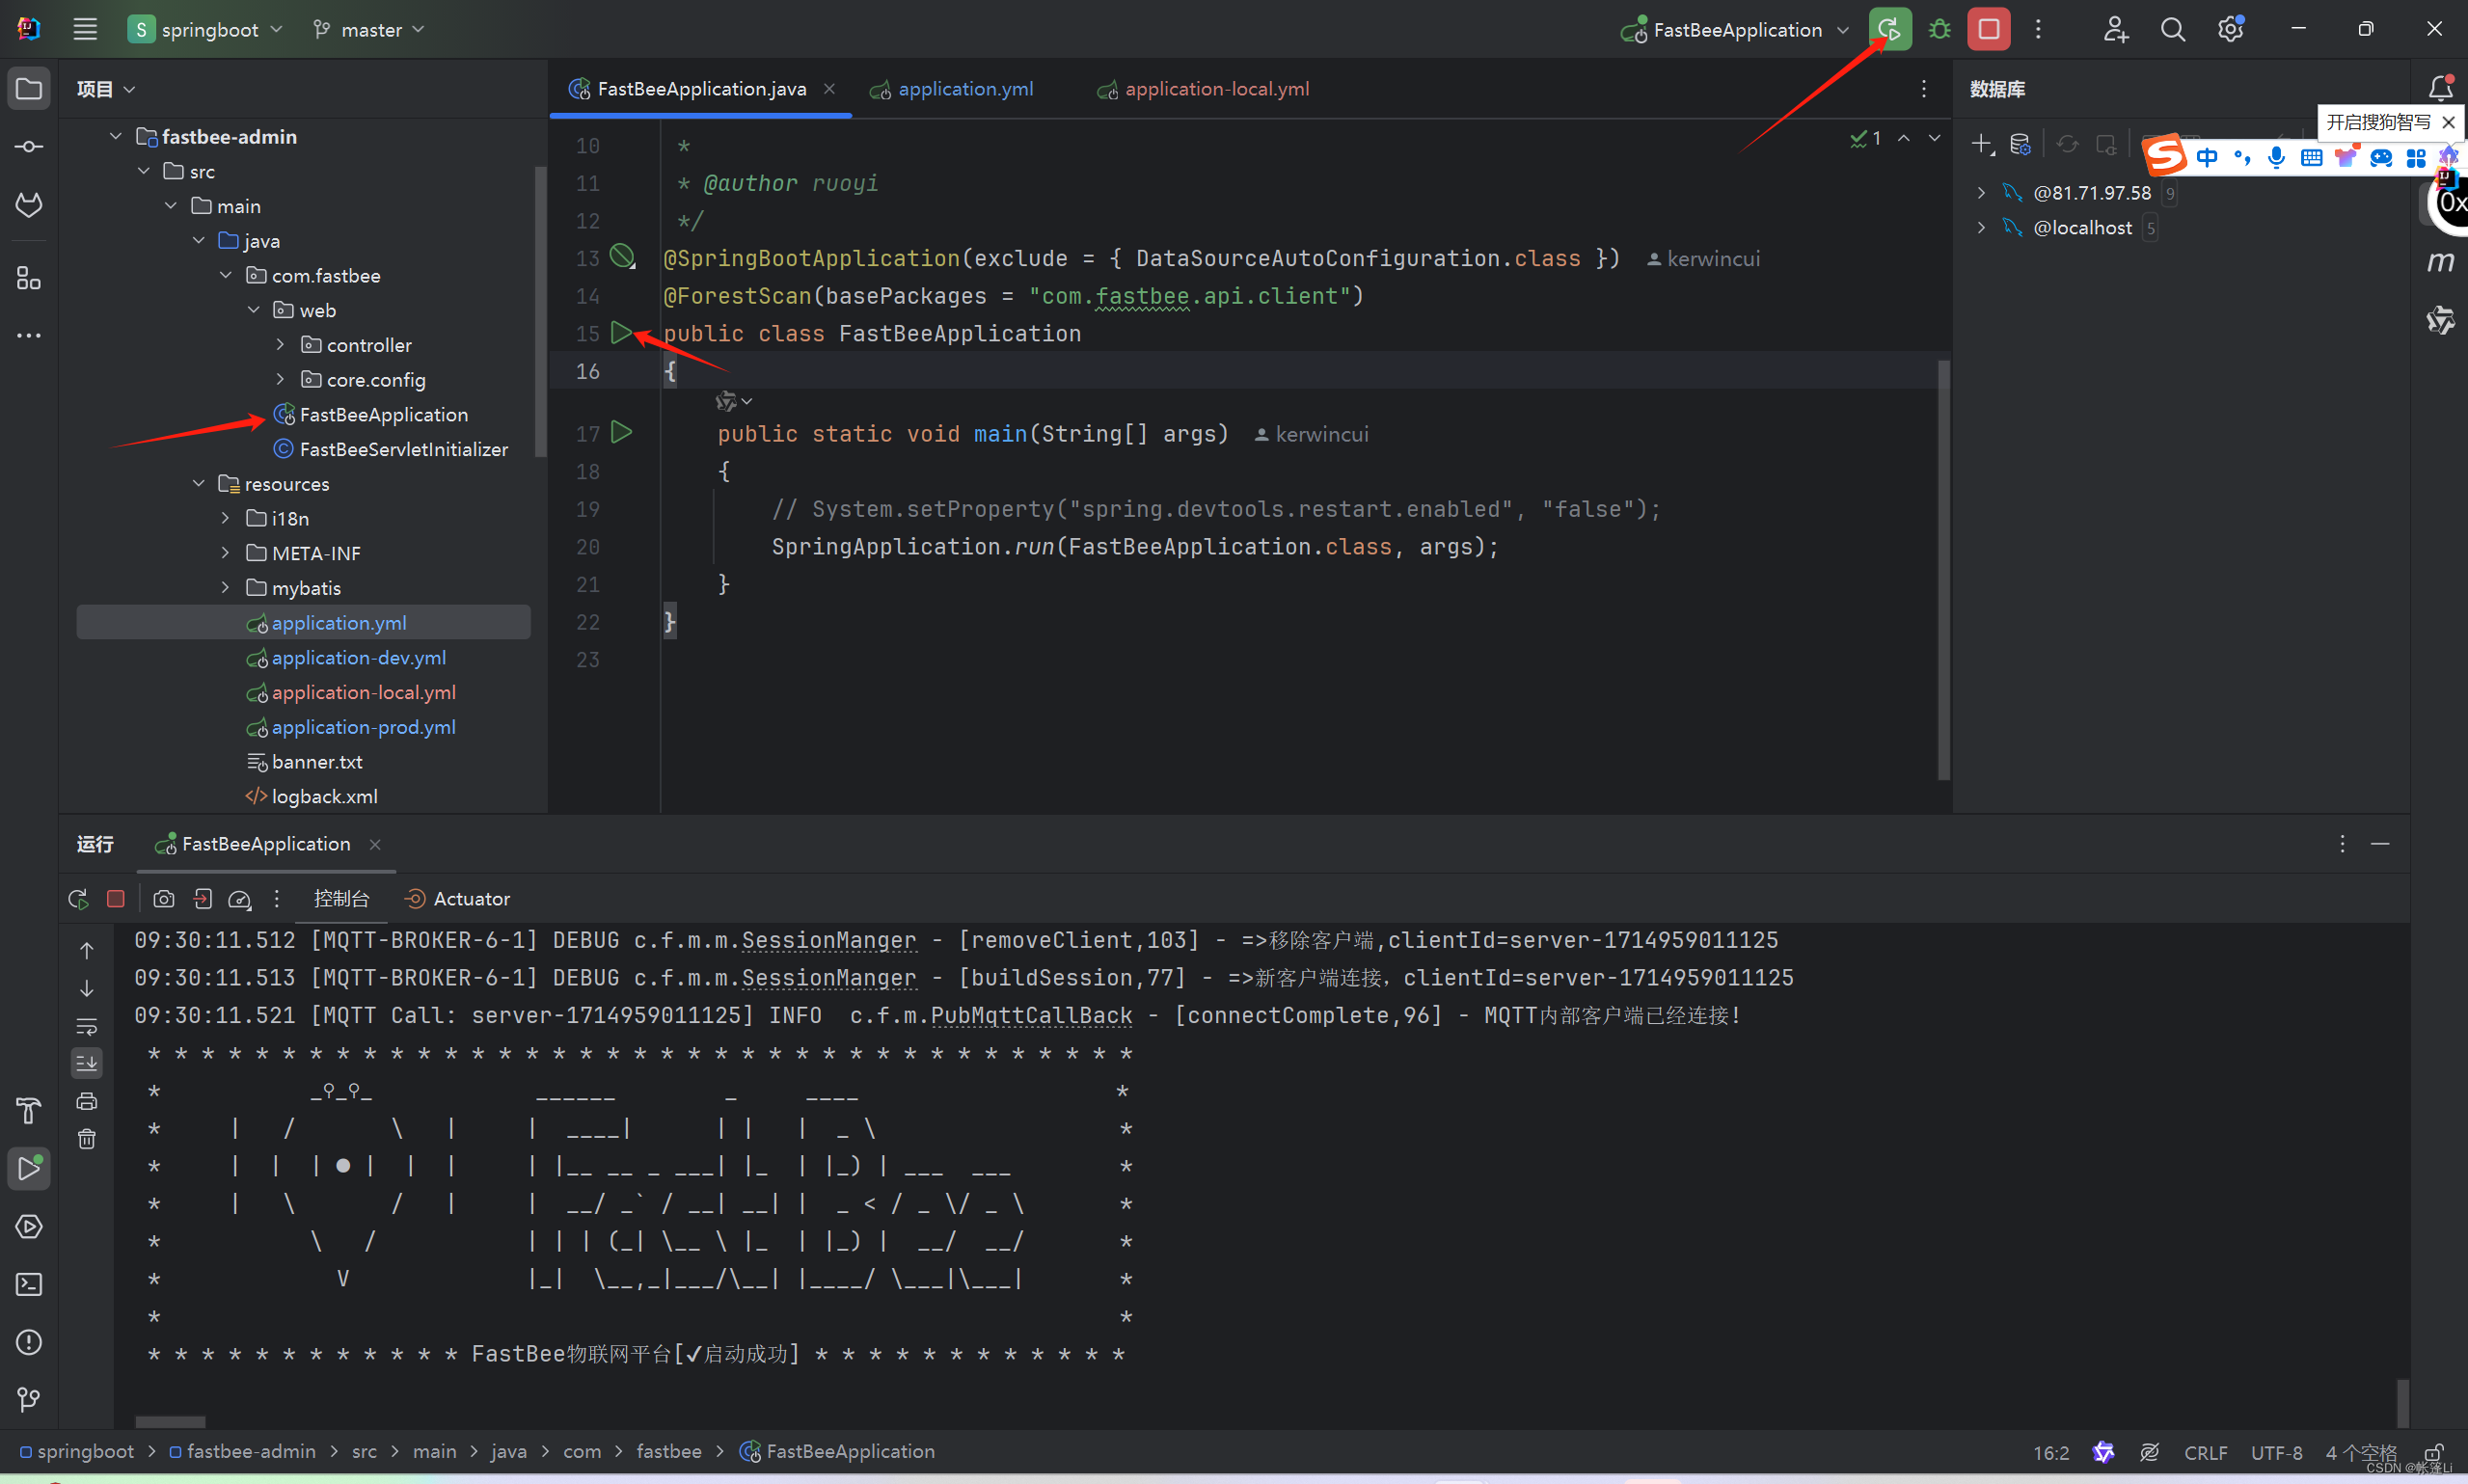Toggle soft-wrap in the run console
The width and height of the screenshot is (2468, 1484).
[x=87, y=1026]
